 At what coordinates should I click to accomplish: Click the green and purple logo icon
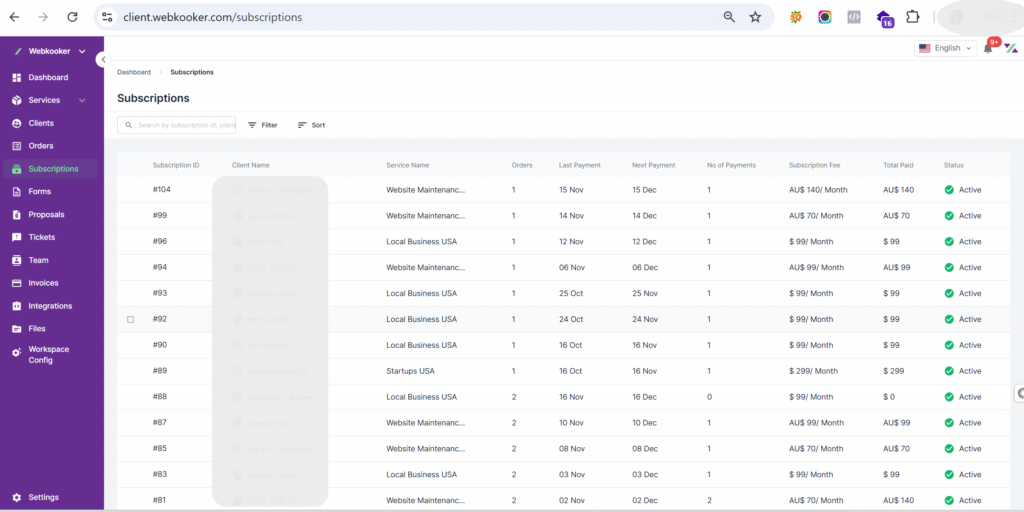coord(1011,48)
